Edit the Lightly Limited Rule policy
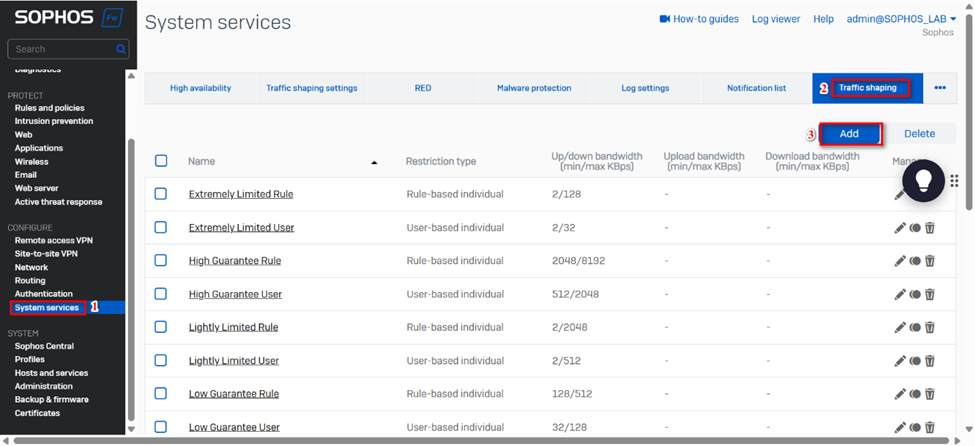The image size is (975, 446). tap(900, 328)
